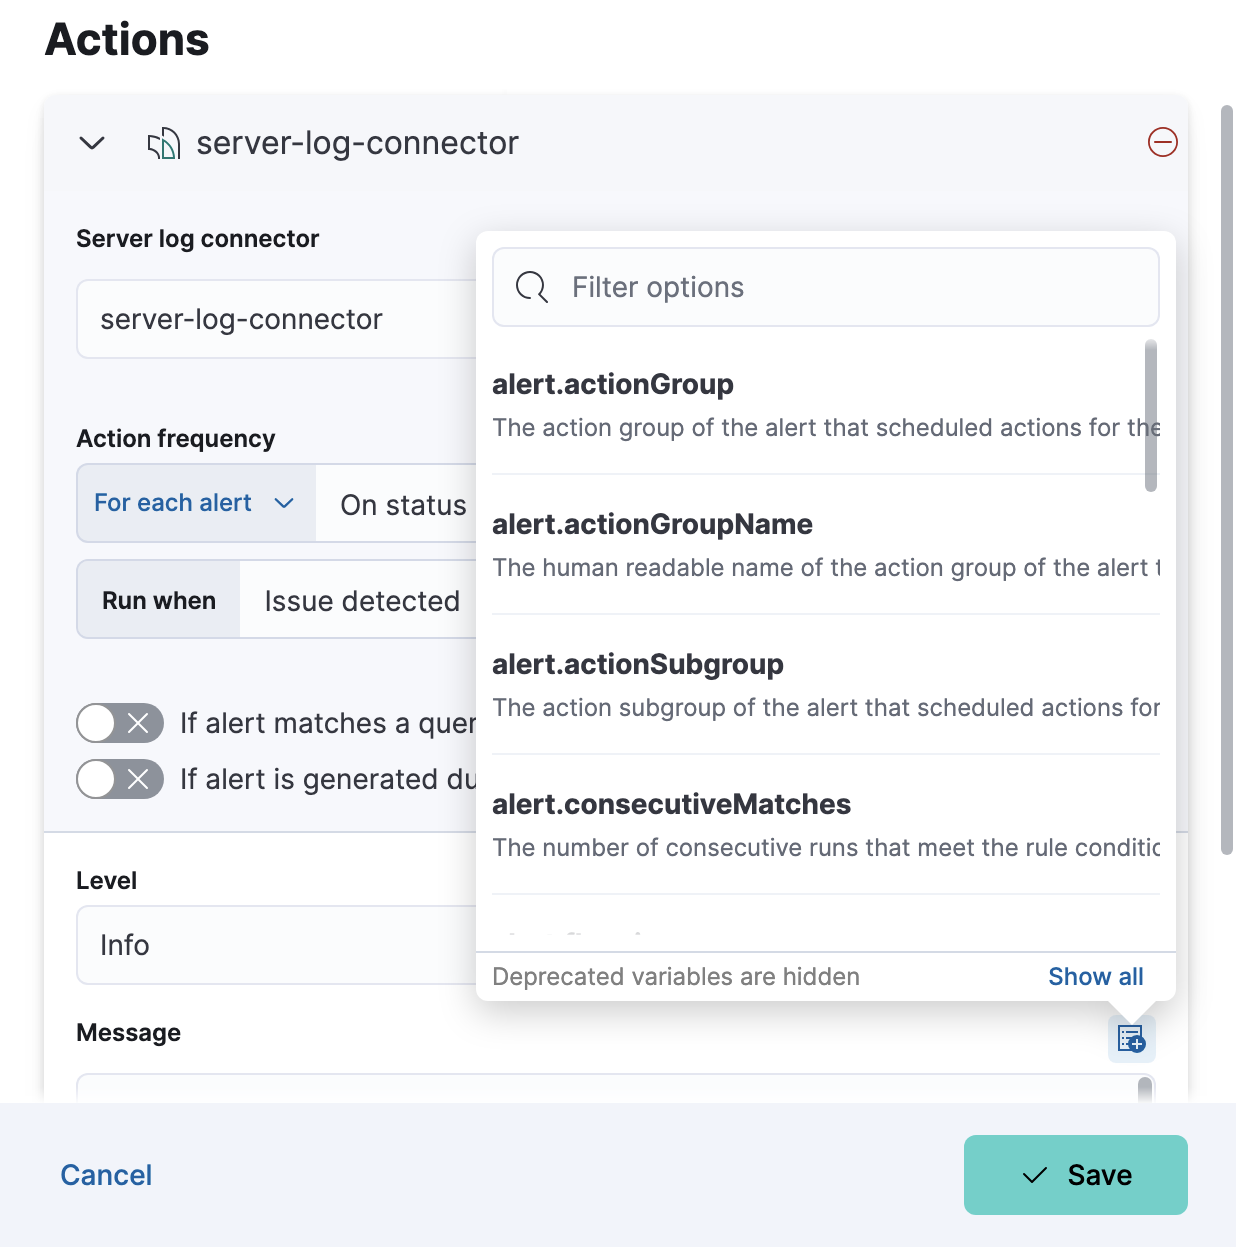
Task: Show all deprecated variables
Action: [1095, 976]
